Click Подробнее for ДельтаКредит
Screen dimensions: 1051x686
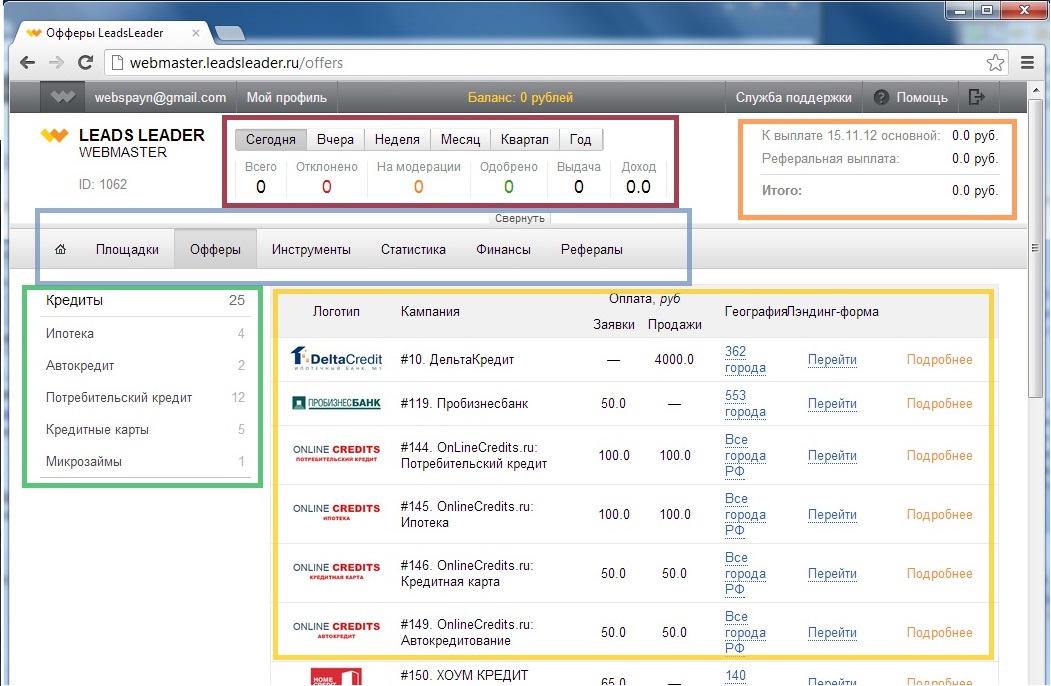pos(939,359)
